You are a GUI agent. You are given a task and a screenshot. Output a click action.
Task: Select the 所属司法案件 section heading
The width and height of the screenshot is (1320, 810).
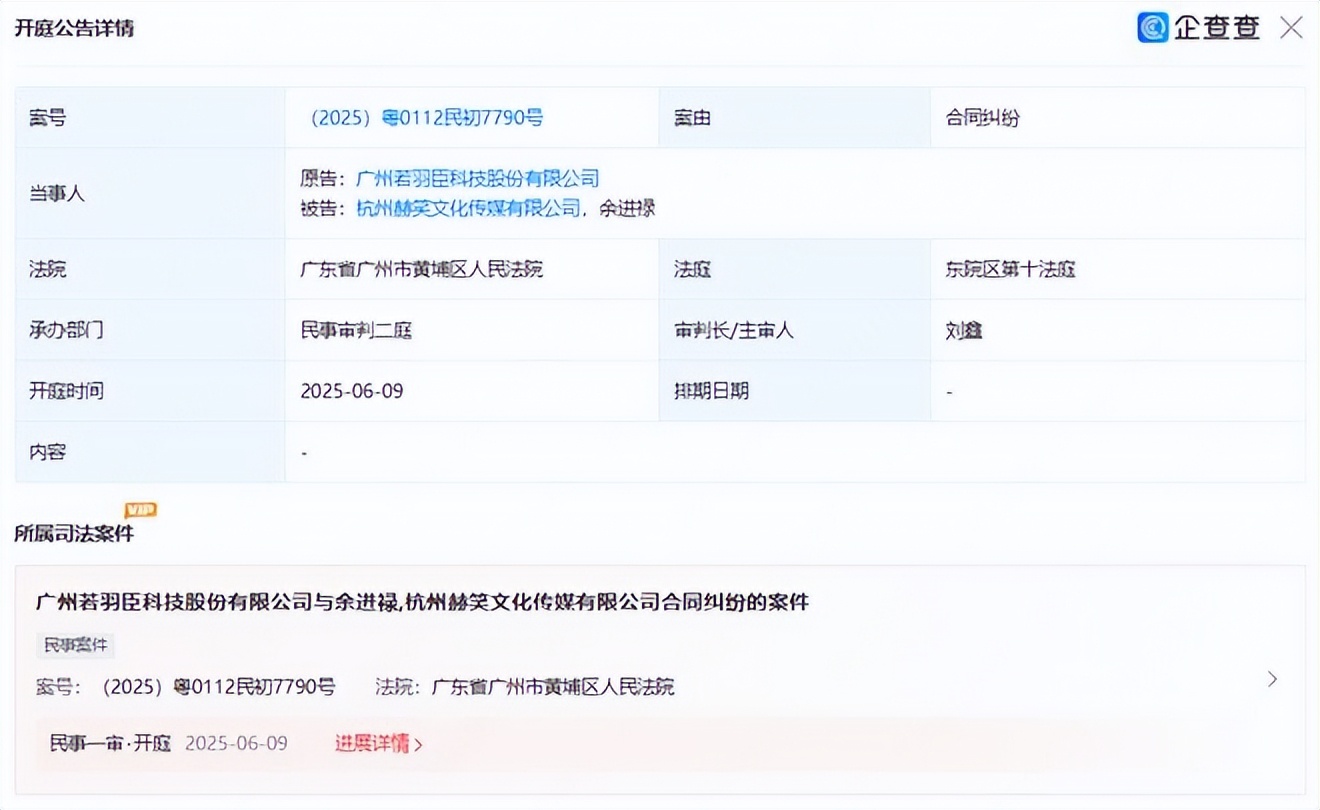pos(74,533)
